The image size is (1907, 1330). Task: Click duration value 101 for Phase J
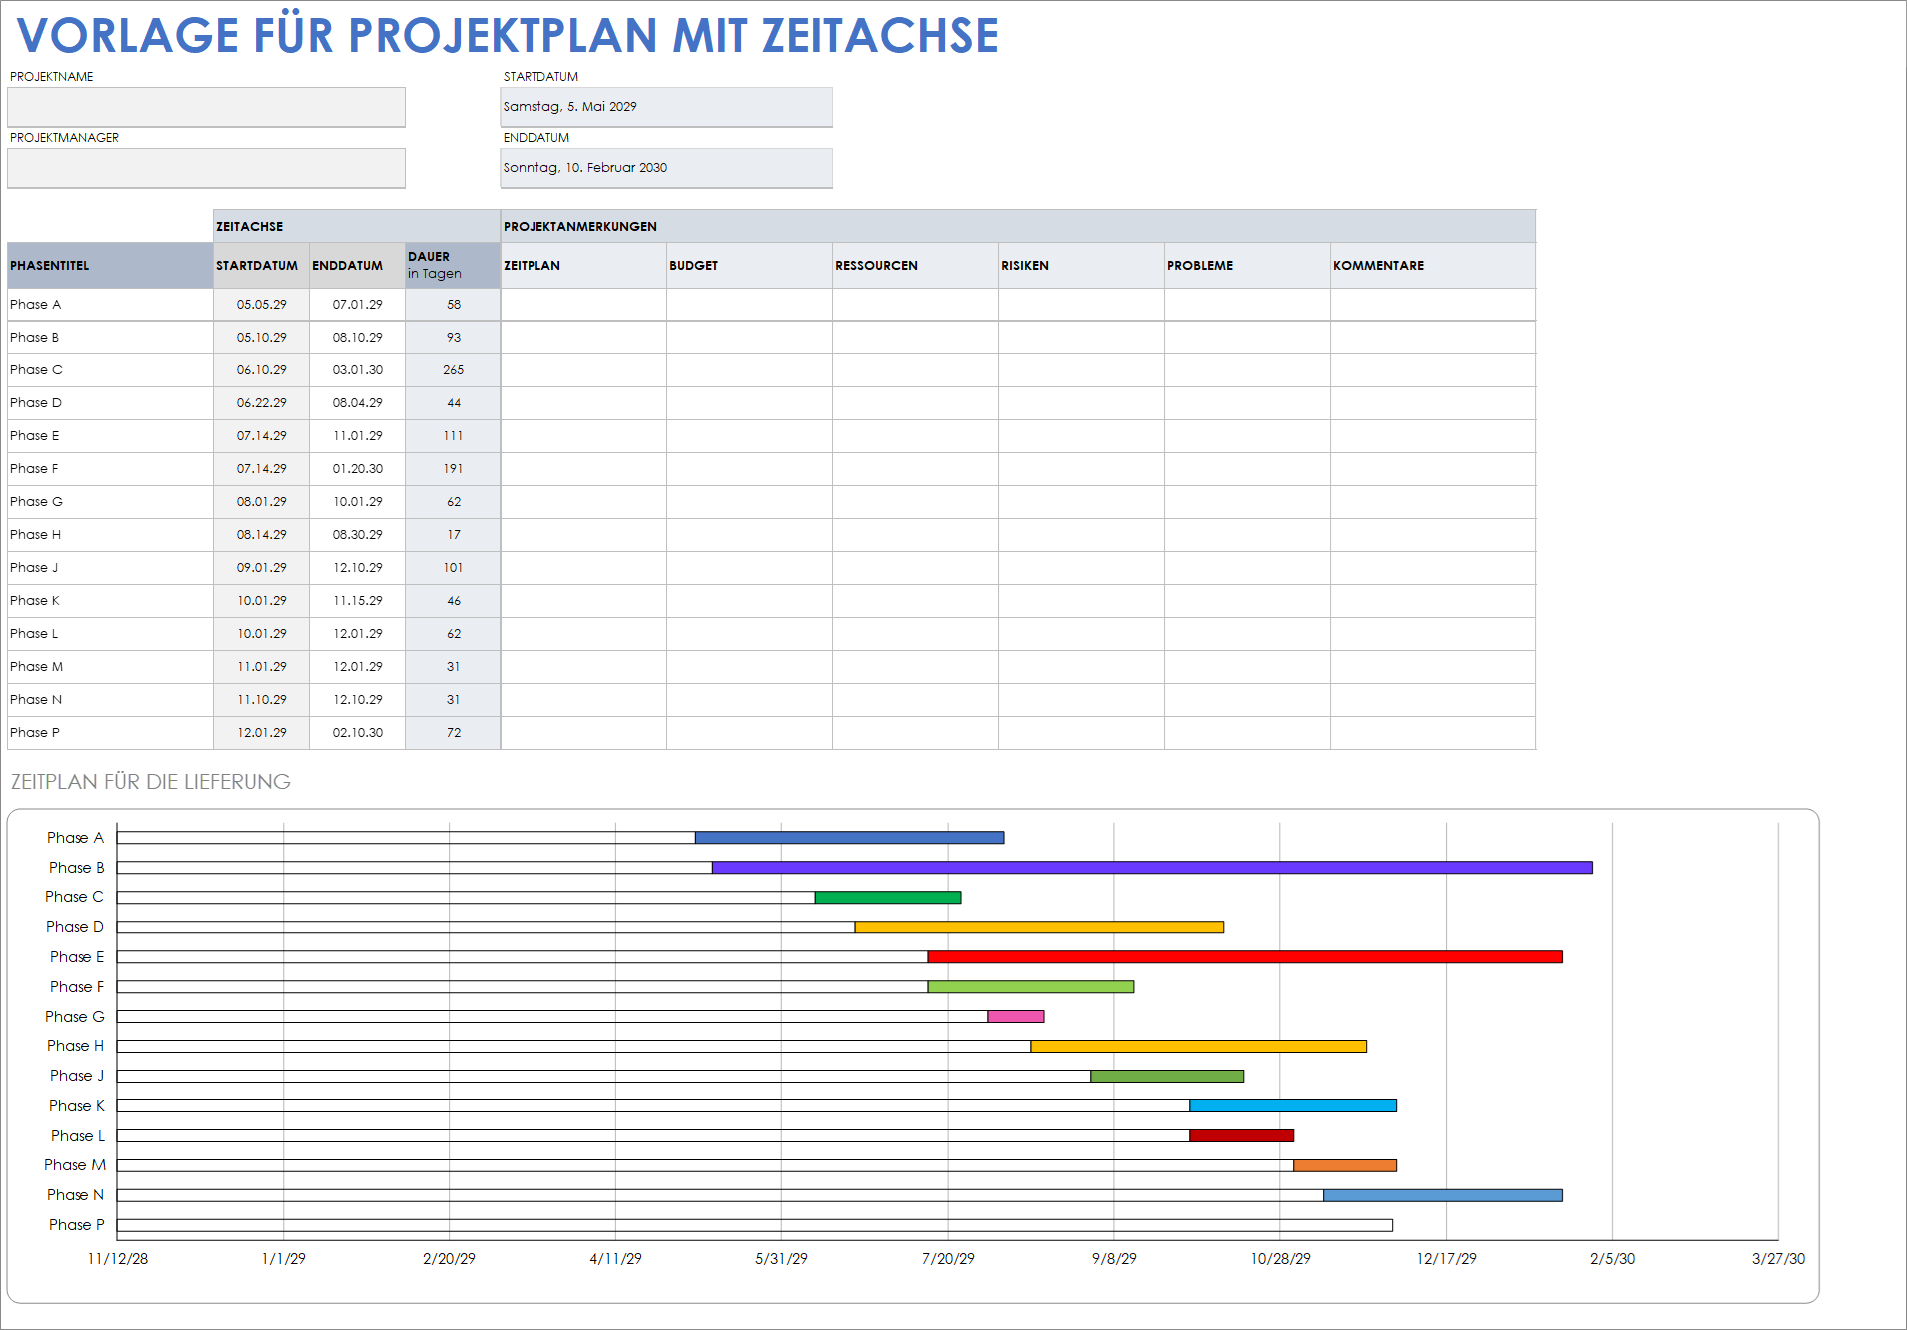click(453, 568)
